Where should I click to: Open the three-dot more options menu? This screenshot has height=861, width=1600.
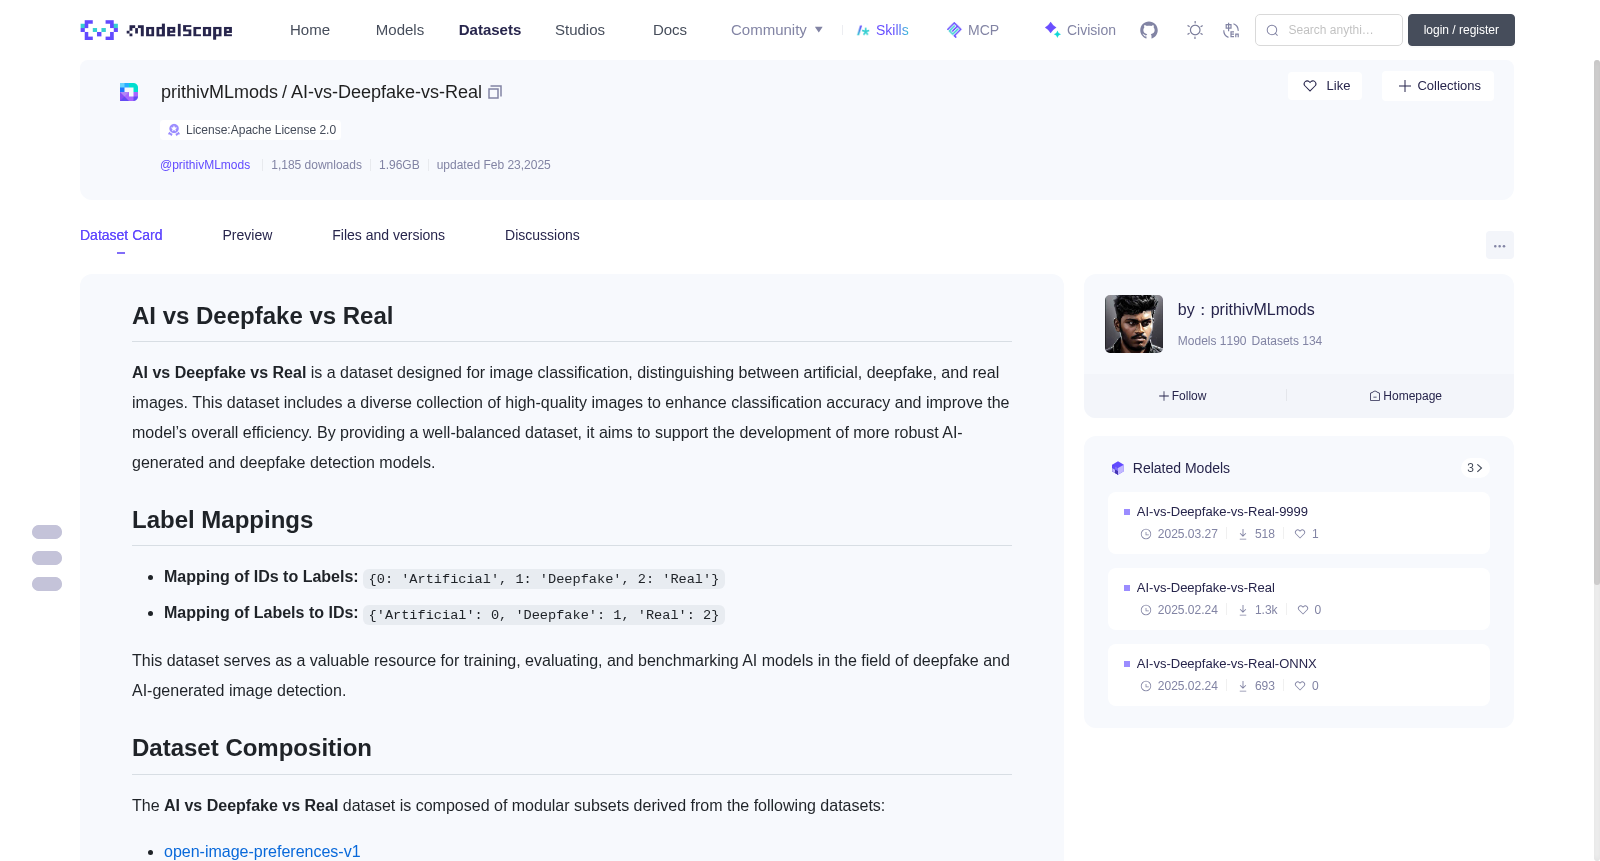[x=1500, y=245]
